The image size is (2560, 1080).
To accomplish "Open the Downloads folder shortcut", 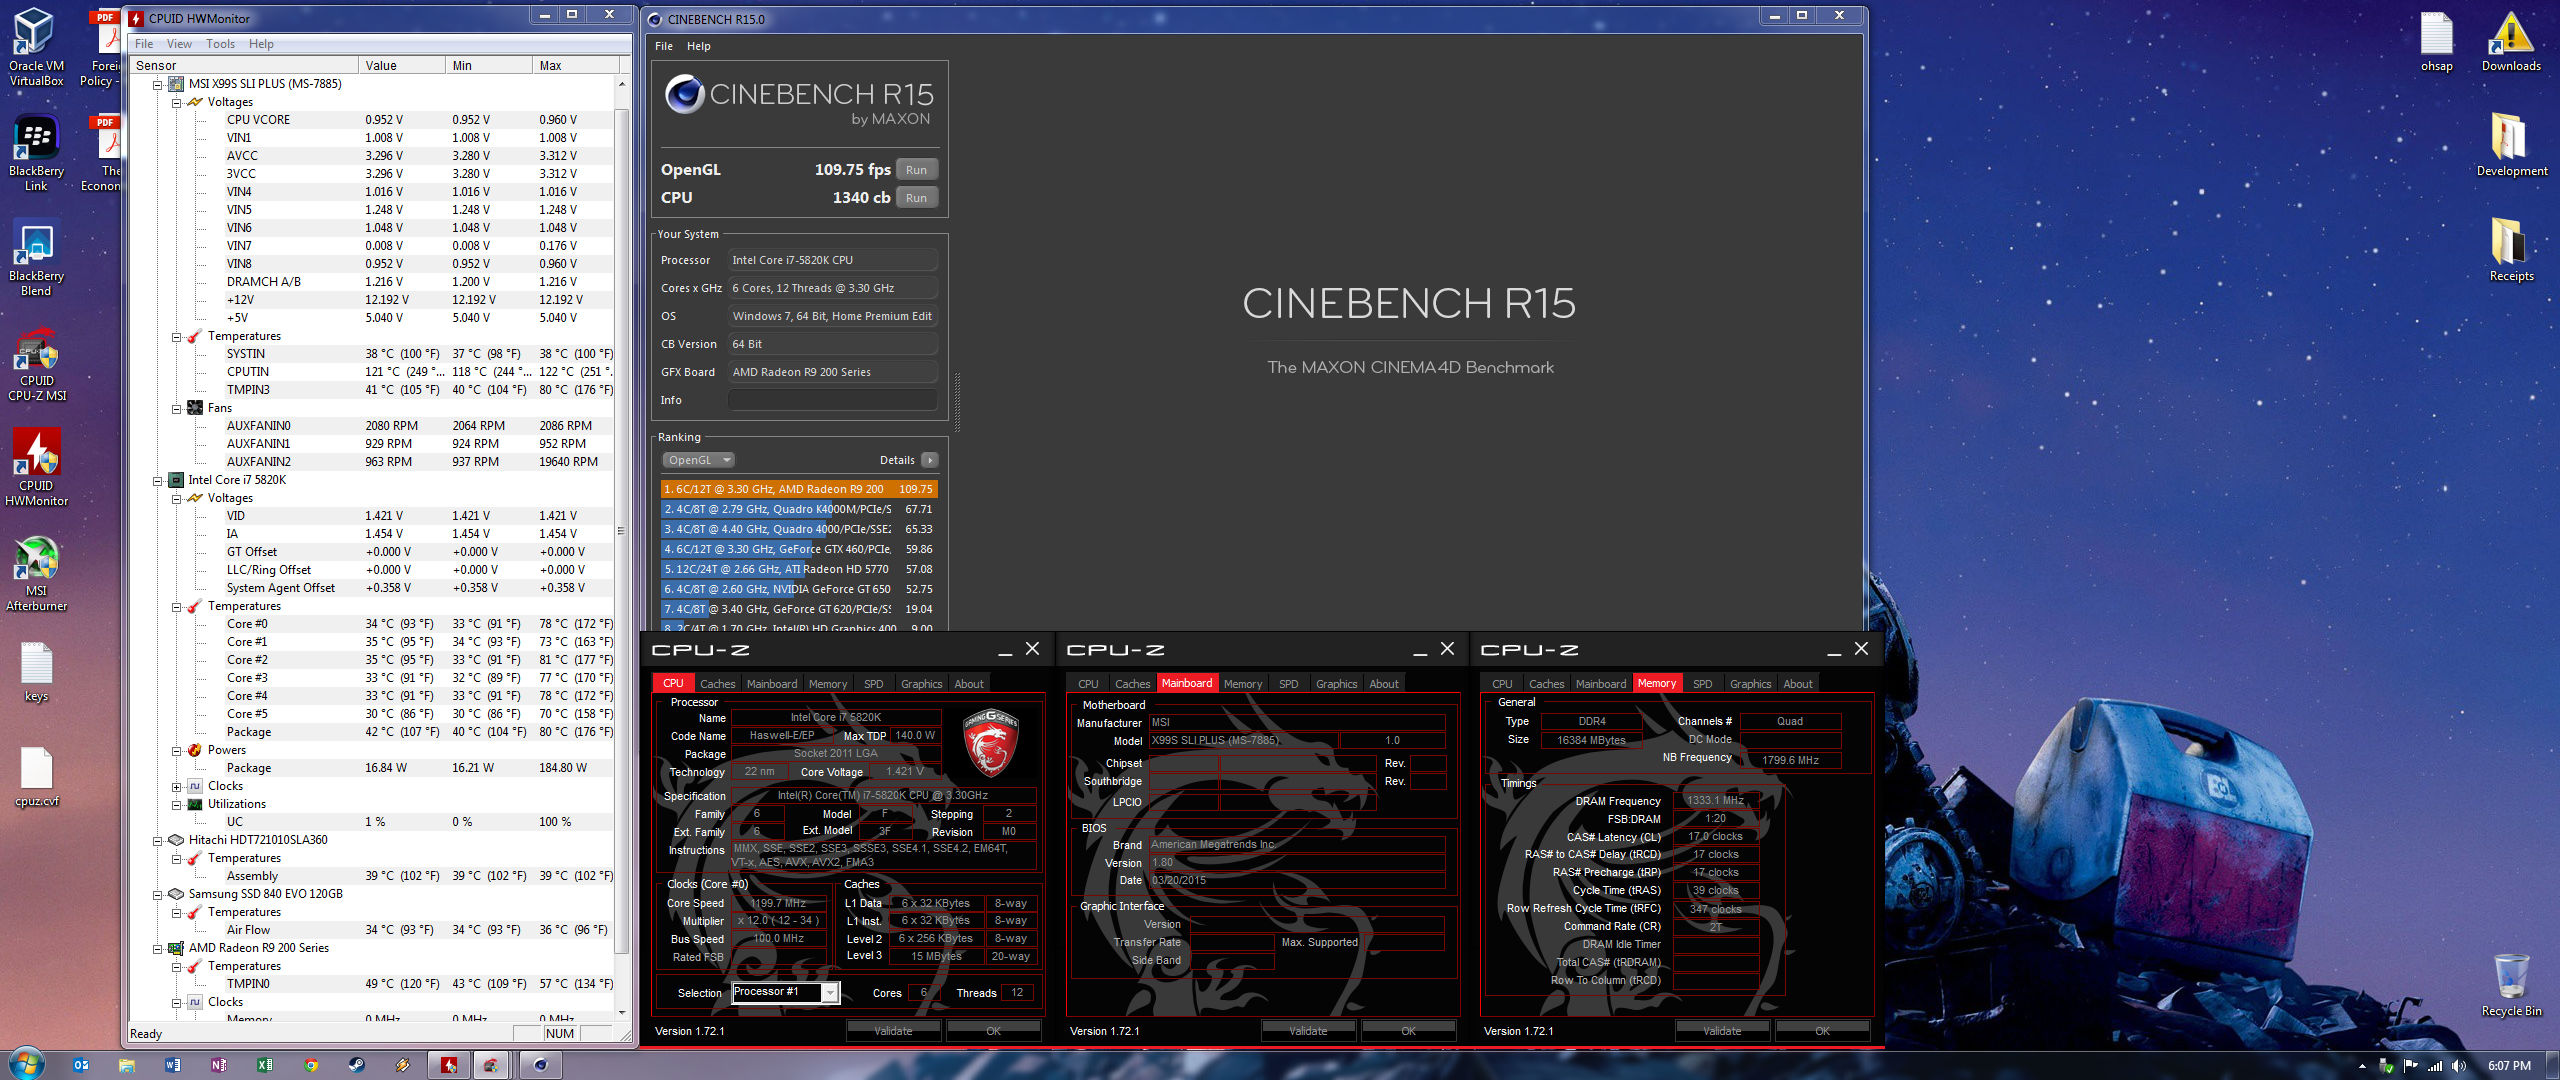I will [x=2511, y=42].
